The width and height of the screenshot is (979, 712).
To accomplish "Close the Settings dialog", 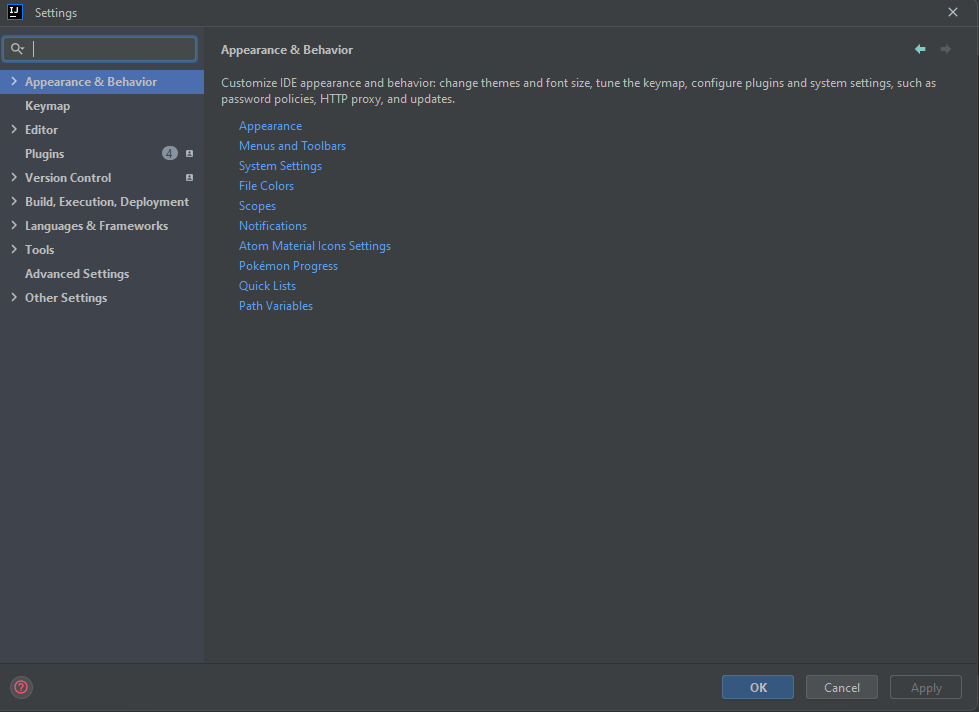I will click(953, 12).
